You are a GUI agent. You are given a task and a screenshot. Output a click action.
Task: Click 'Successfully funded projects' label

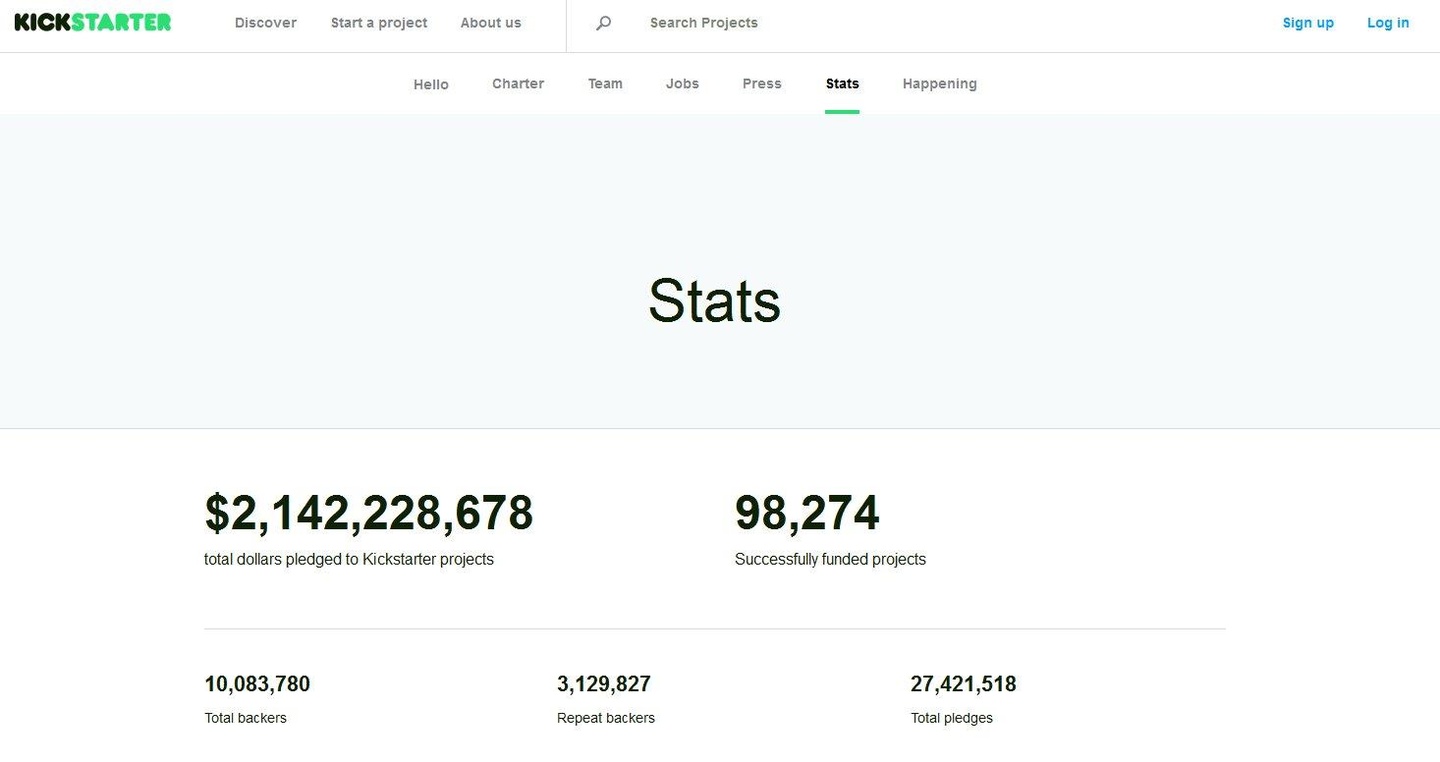pyautogui.click(x=830, y=559)
